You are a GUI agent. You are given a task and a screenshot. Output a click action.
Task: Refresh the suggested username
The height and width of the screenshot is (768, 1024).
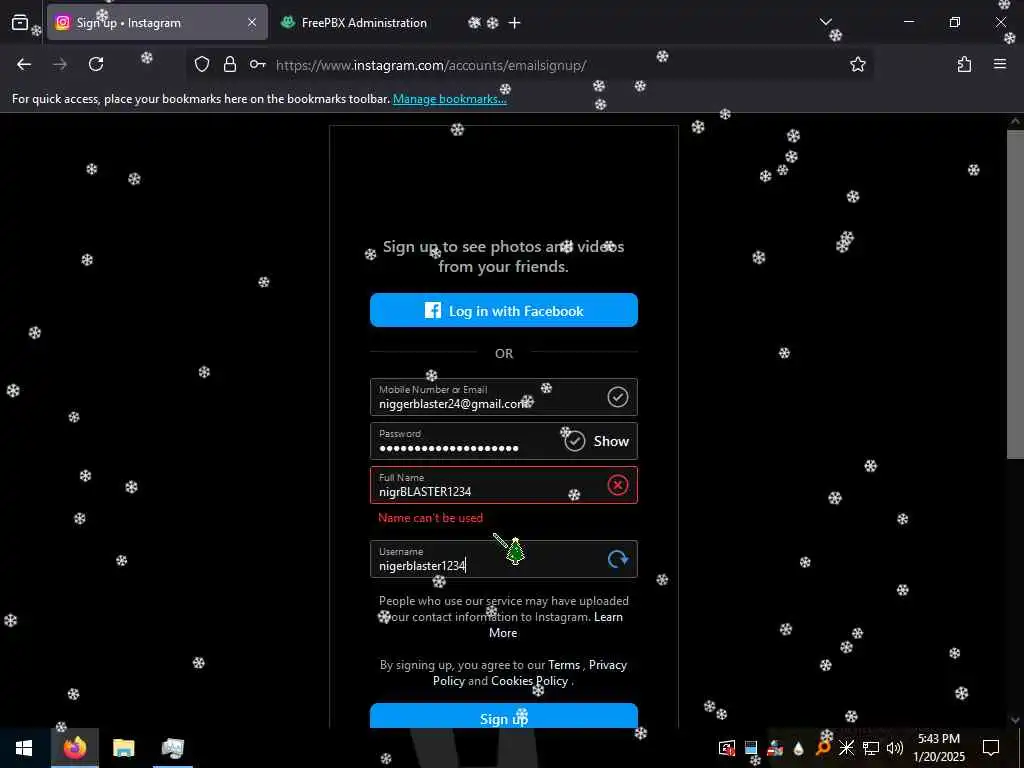[618, 559]
